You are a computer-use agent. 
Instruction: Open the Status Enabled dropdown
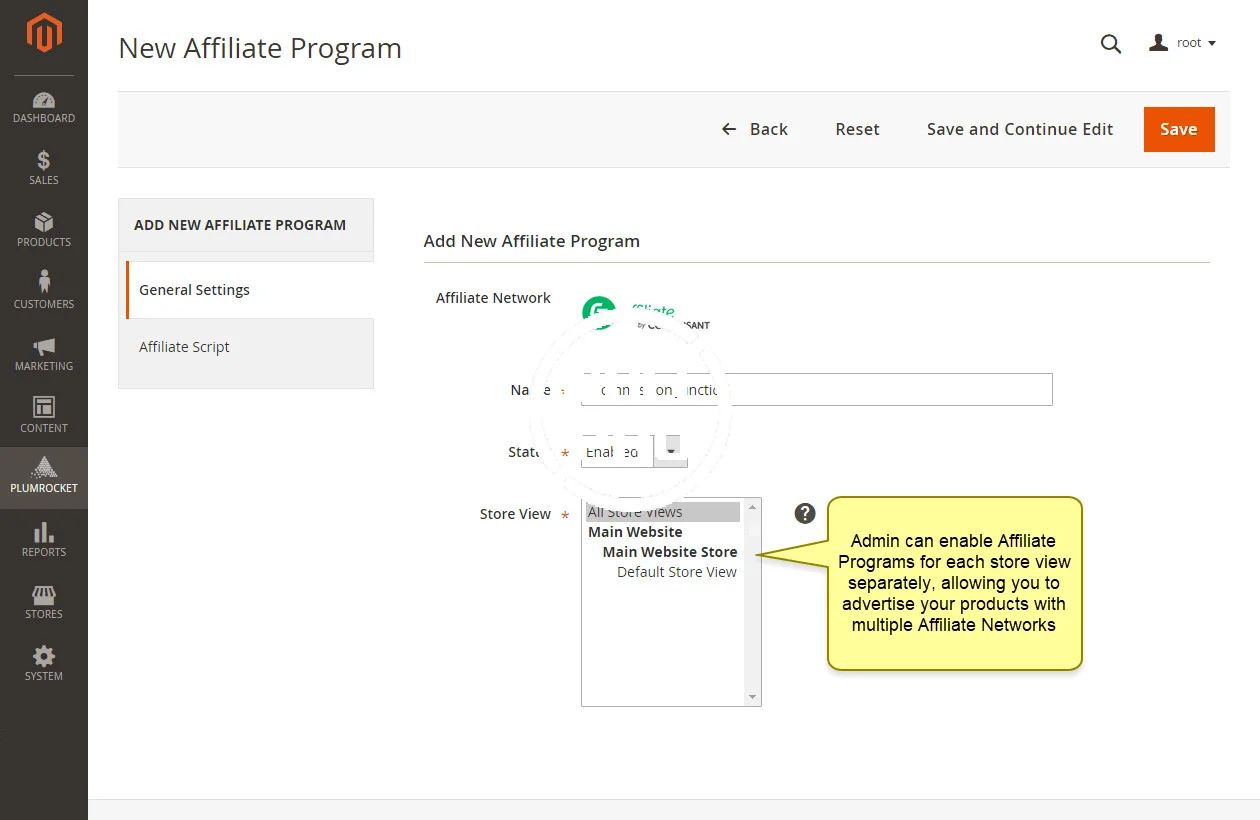coord(634,452)
